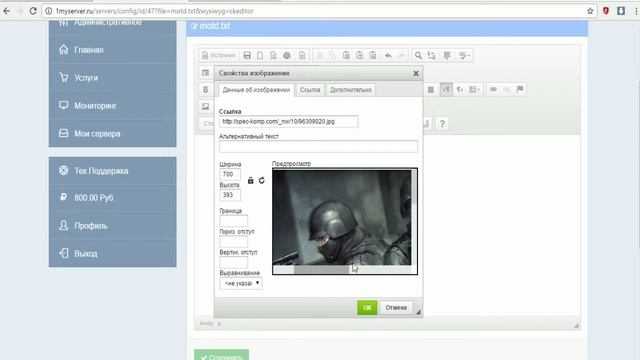Click the browser address bar URL
The height and width of the screenshot is (360, 640).
click(154, 11)
